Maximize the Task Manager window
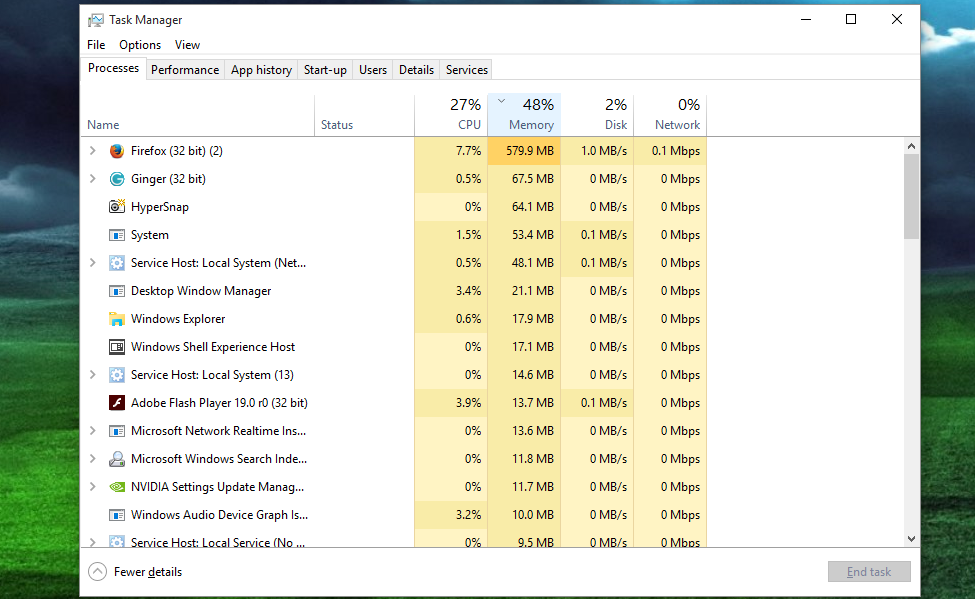Viewport: 975px width, 599px height. pos(851,19)
